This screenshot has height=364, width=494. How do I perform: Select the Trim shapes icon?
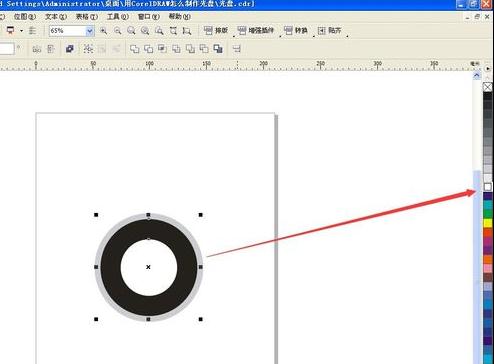click(148, 49)
